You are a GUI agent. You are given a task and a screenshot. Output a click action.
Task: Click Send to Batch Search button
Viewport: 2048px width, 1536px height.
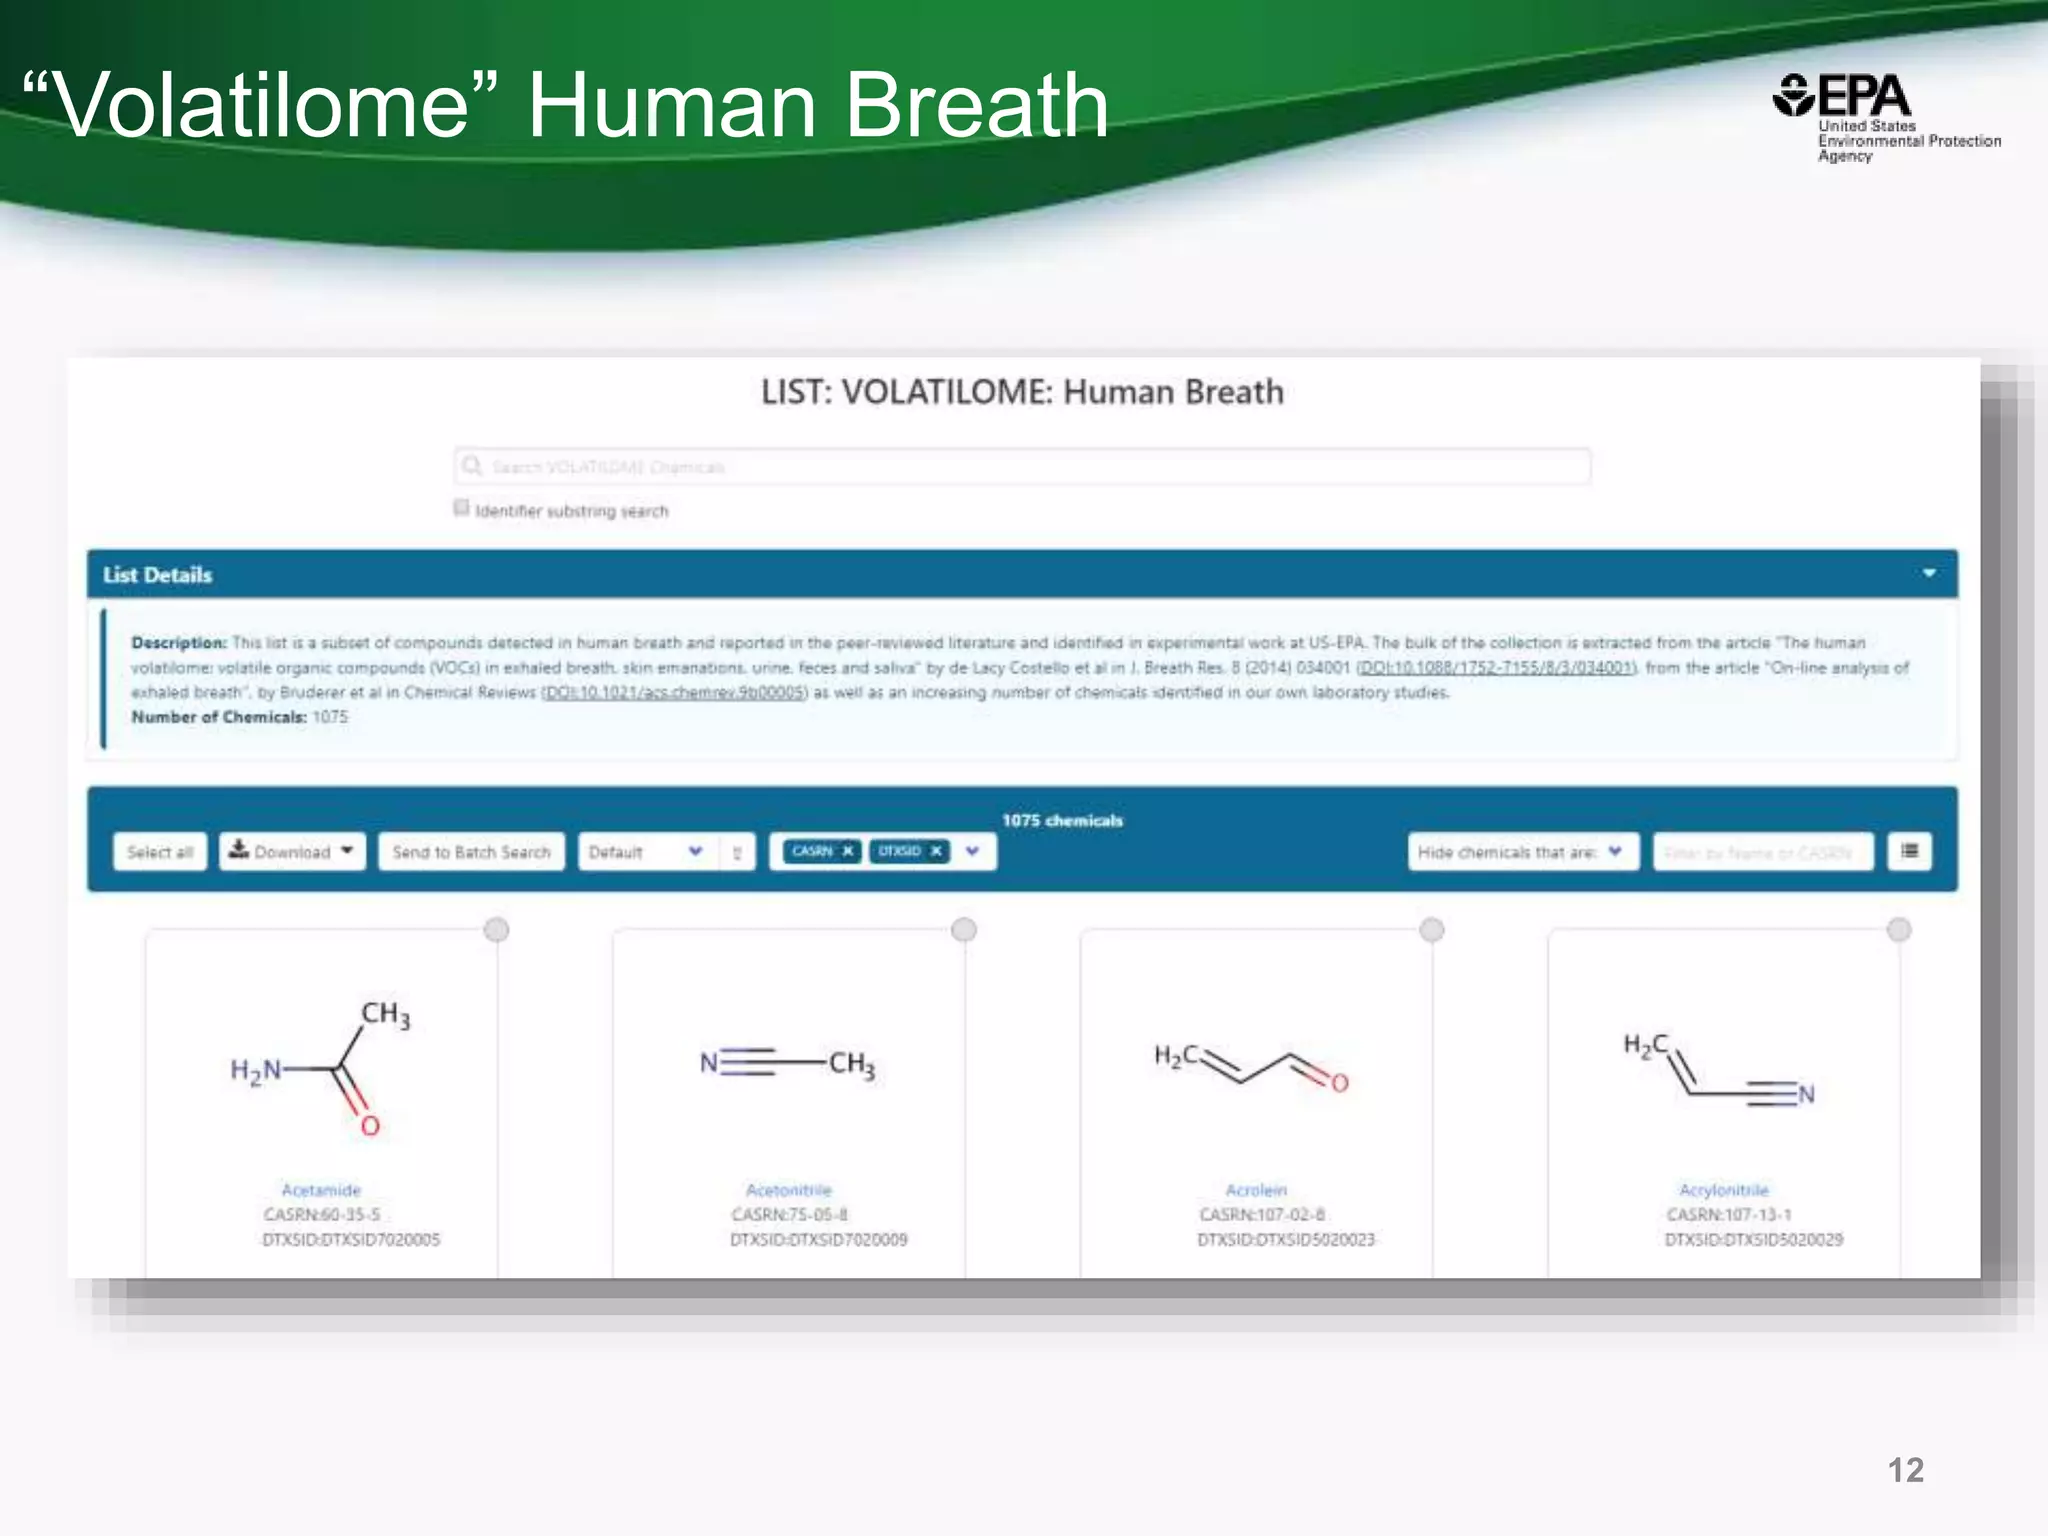[x=471, y=852]
